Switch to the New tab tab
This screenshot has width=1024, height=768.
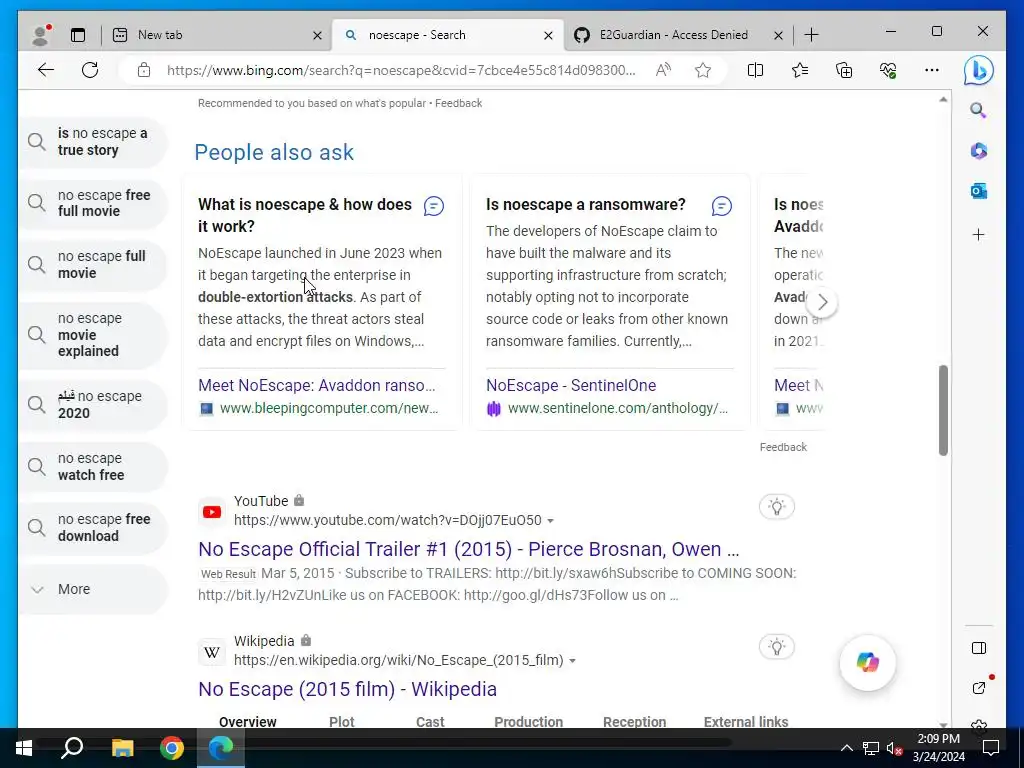[x=216, y=35]
